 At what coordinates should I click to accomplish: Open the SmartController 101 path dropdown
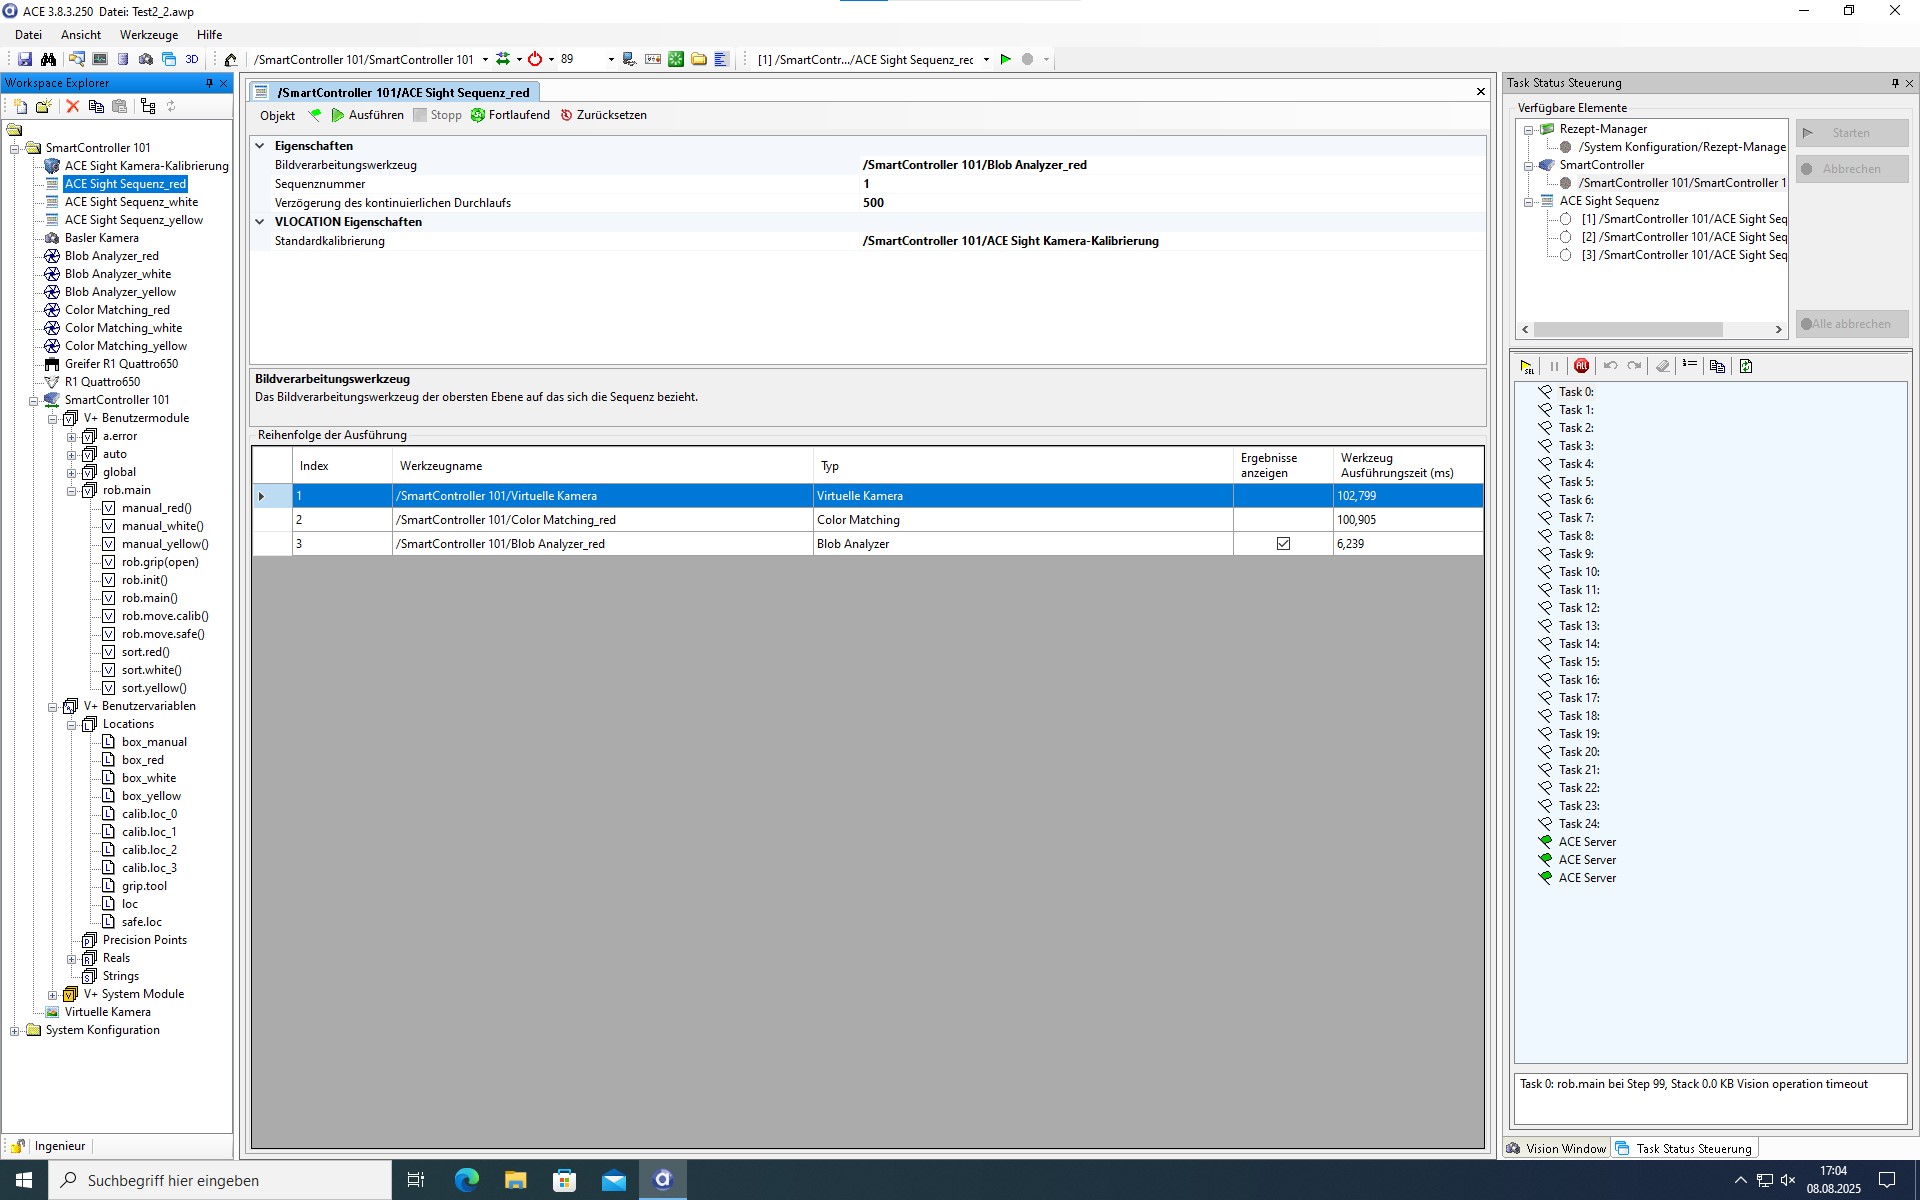tap(485, 60)
